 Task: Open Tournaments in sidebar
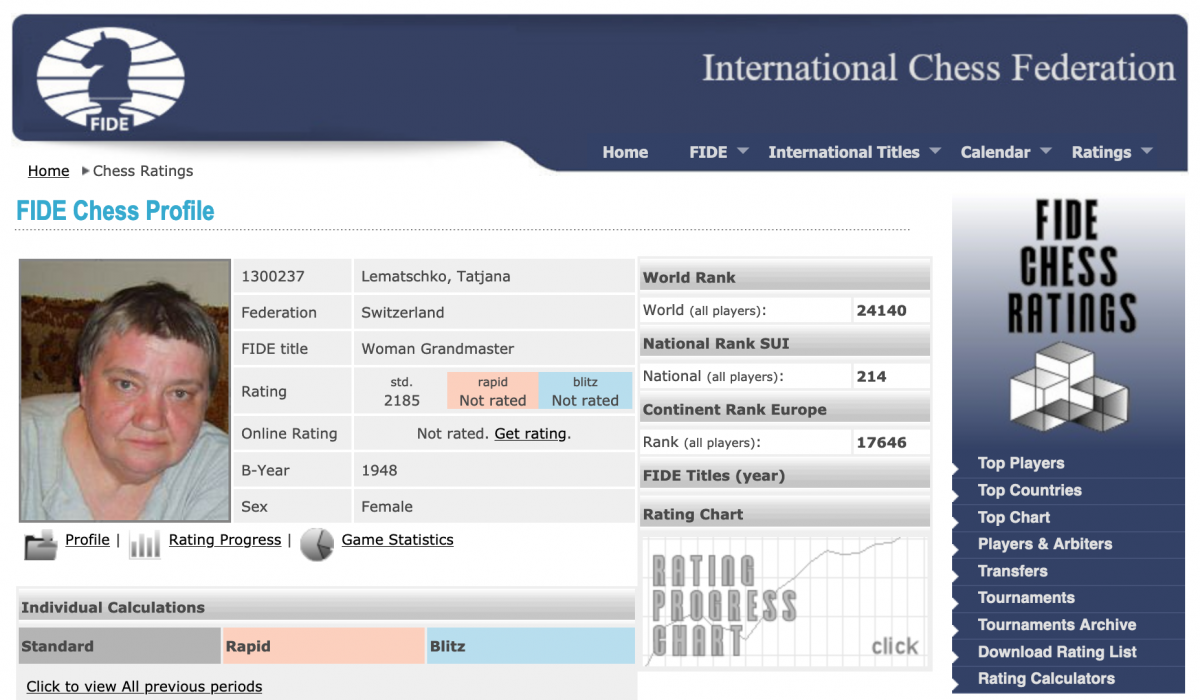(1026, 598)
